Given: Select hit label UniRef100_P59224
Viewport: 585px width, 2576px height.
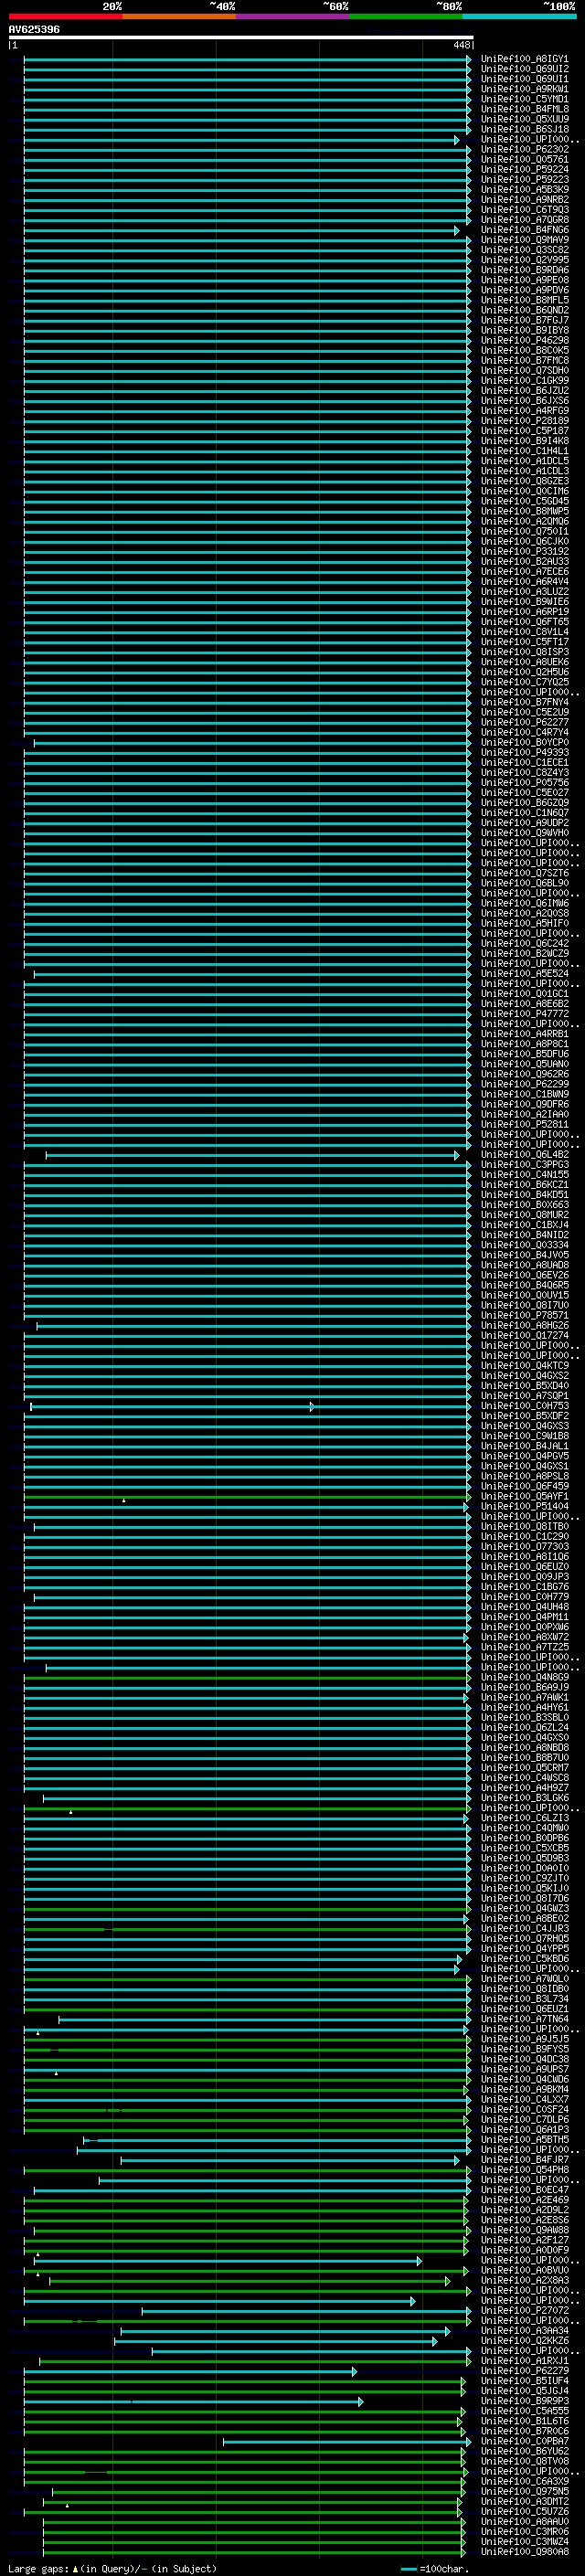Looking at the screenshot, I should click(x=524, y=169).
